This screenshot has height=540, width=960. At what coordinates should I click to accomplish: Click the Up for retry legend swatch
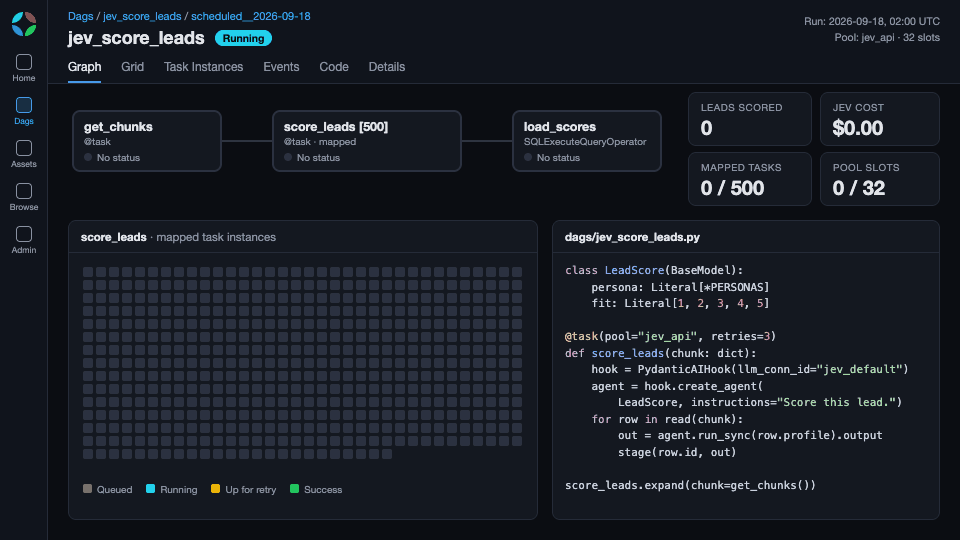tap(216, 489)
